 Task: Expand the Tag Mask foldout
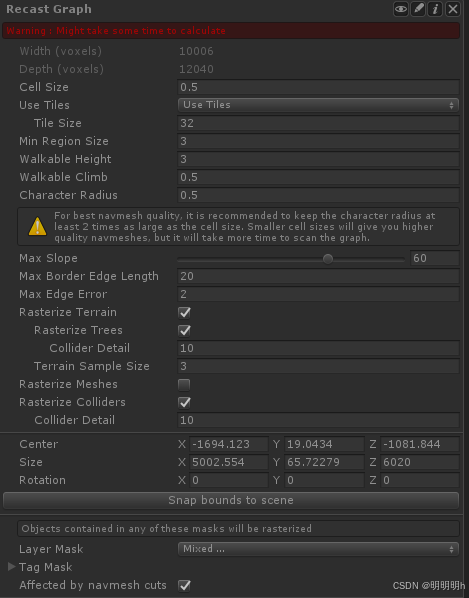click(x=11, y=567)
